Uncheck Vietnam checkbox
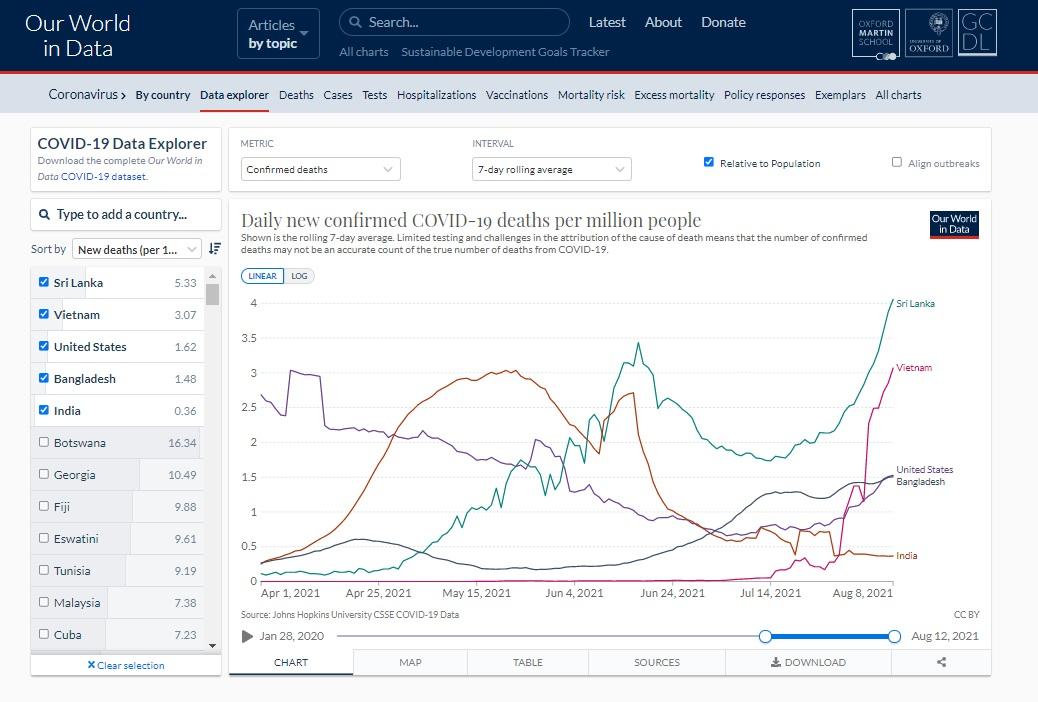This screenshot has height=702, width=1038. coord(44,314)
